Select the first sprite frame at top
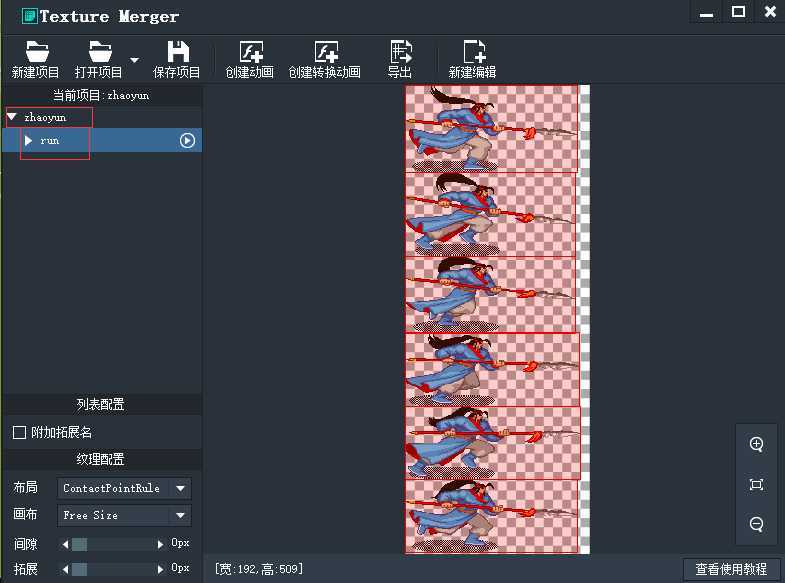Viewport: 785px width, 583px height. coord(491,129)
